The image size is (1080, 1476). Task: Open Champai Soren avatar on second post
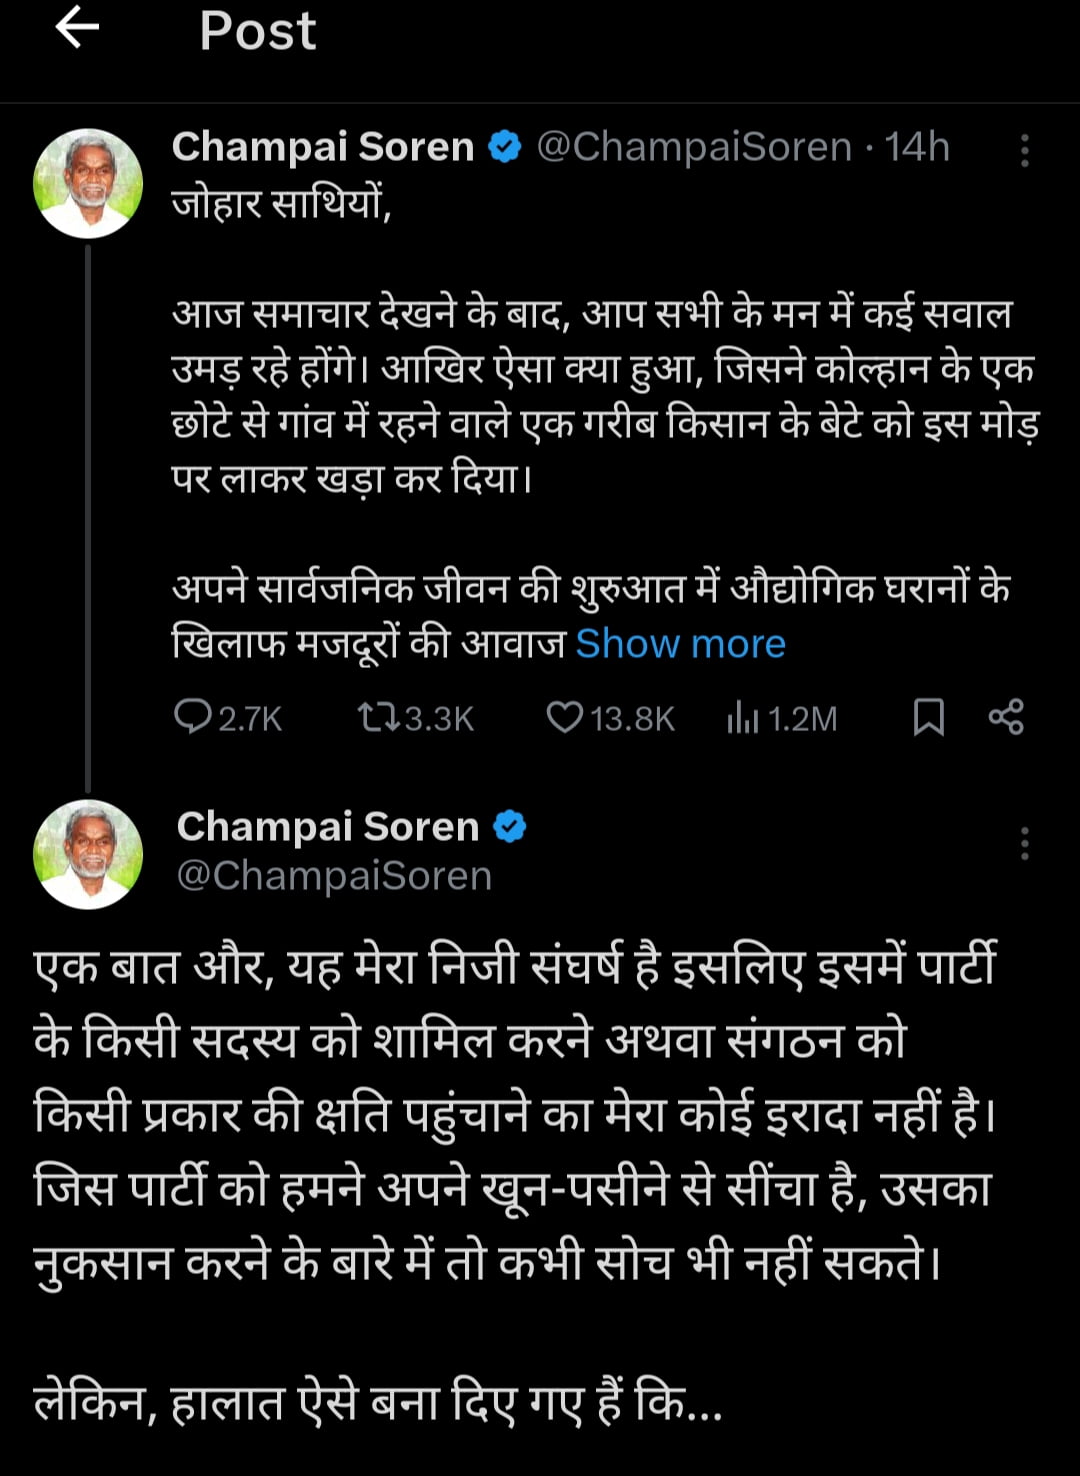click(88, 854)
